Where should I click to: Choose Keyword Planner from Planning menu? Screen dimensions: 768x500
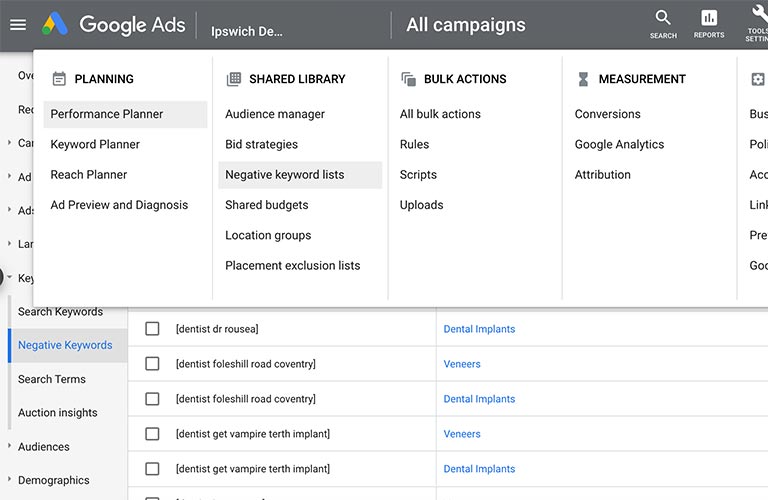(95, 144)
